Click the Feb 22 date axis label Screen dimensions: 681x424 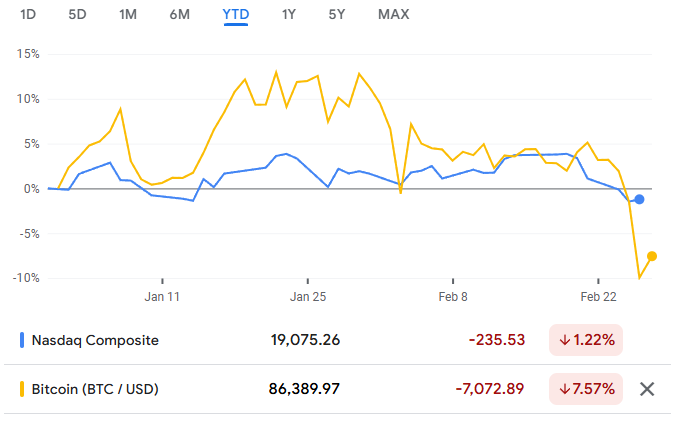[x=597, y=296]
